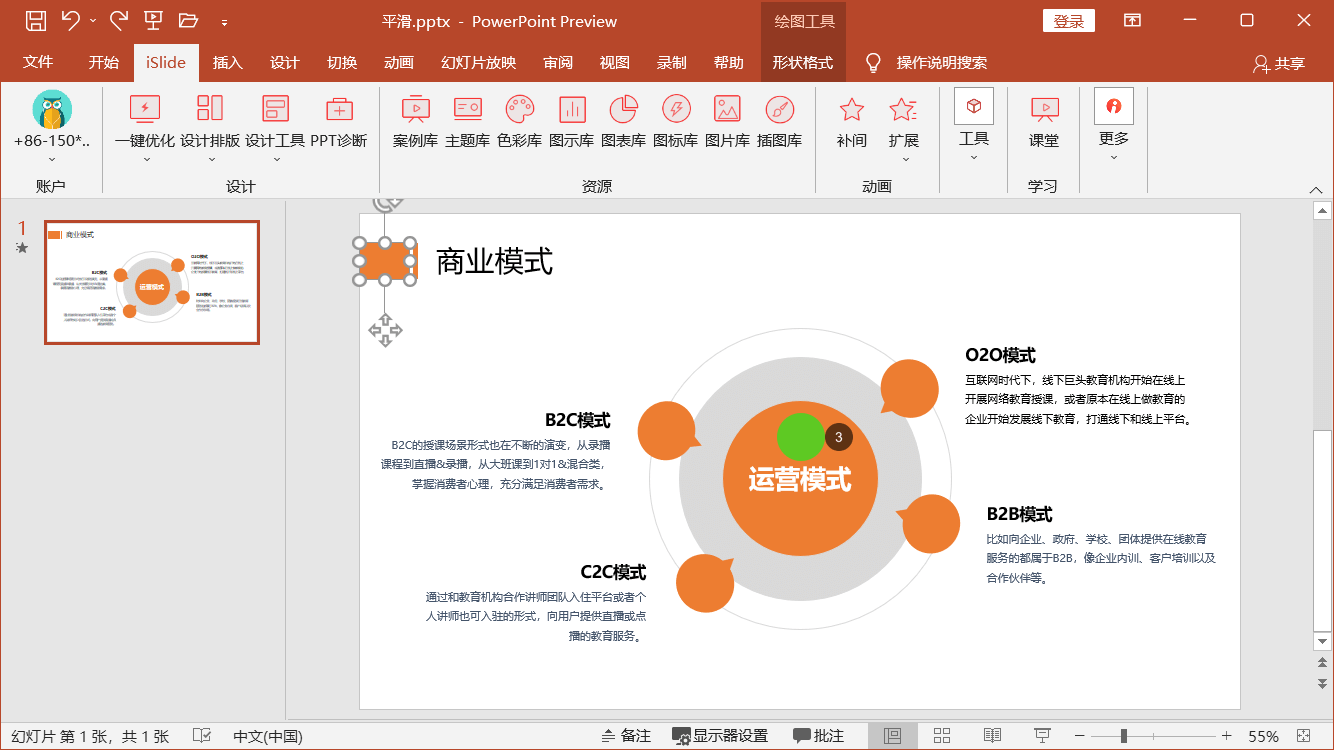Switch to Normal view icon
Viewport: 1334px width, 750px height.
pos(893,736)
